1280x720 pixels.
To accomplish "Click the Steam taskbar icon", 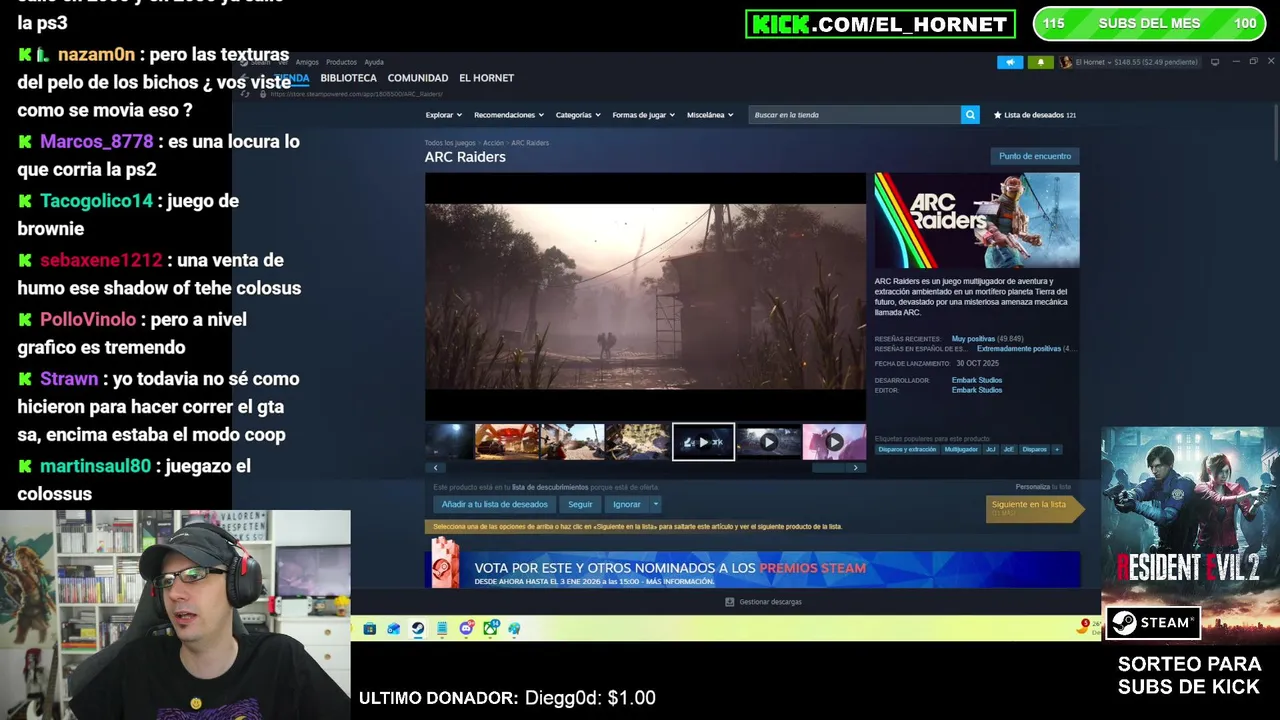I will 418,629.
